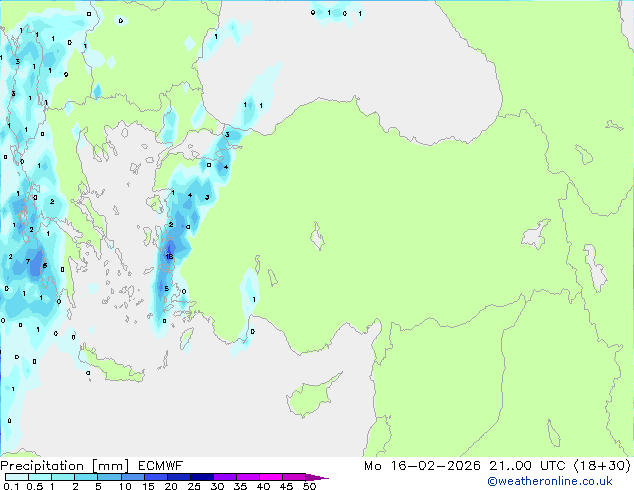The height and width of the screenshot is (490, 634).
Task: Select legend swatch between 45 and 50
Action: click(x=294, y=477)
